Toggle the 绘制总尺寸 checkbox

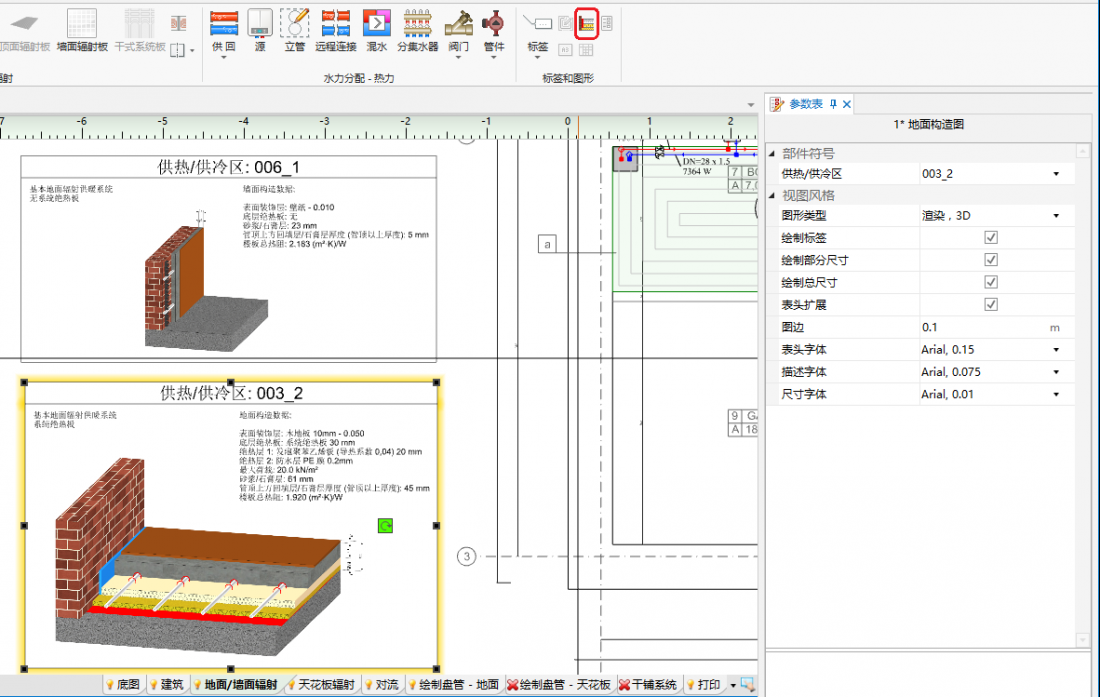[991, 283]
